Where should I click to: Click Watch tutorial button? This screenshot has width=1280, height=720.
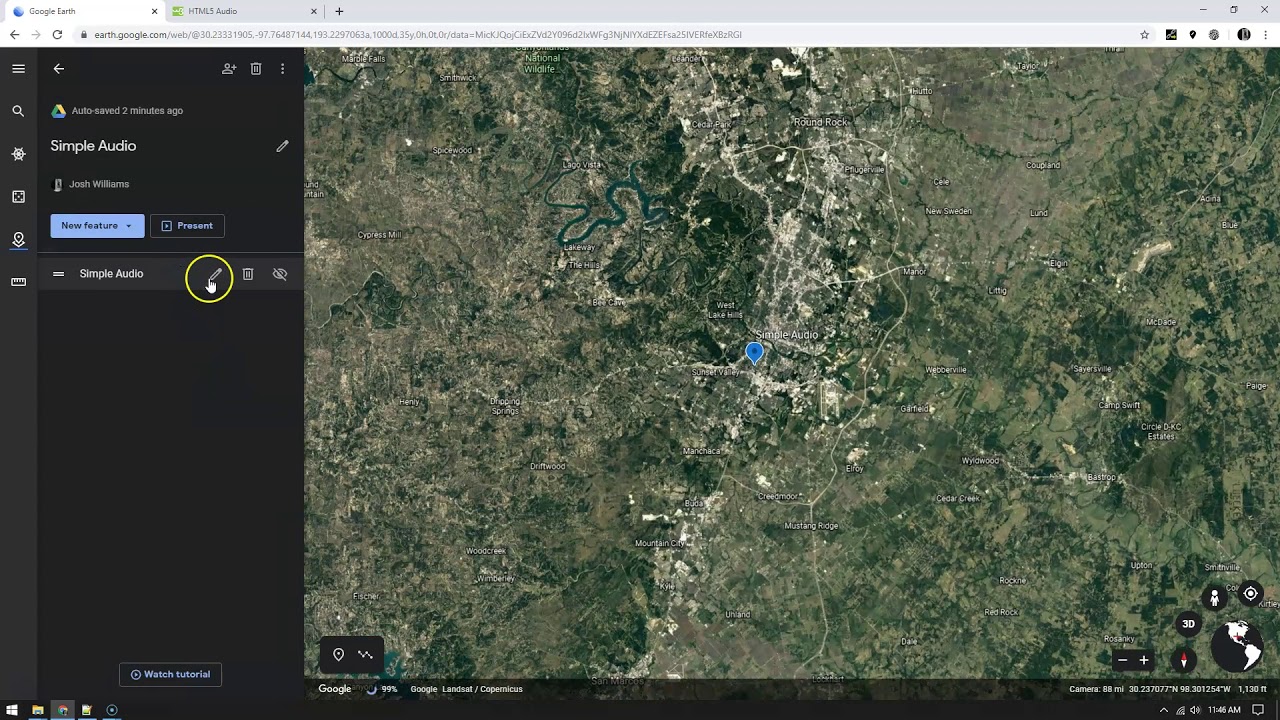pos(170,674)
